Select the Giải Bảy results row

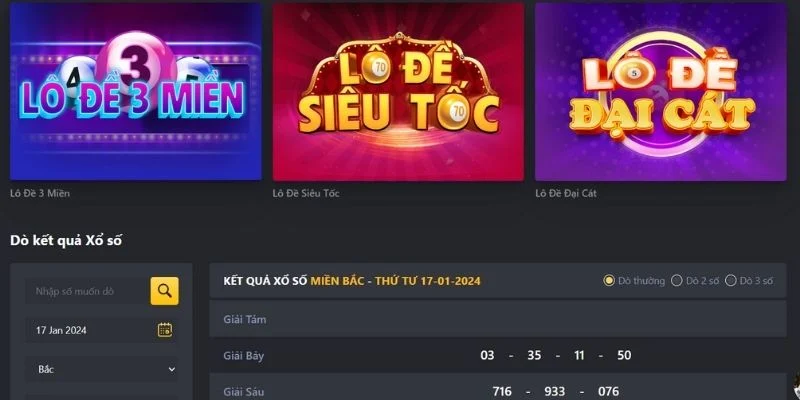tap(498, 355)
